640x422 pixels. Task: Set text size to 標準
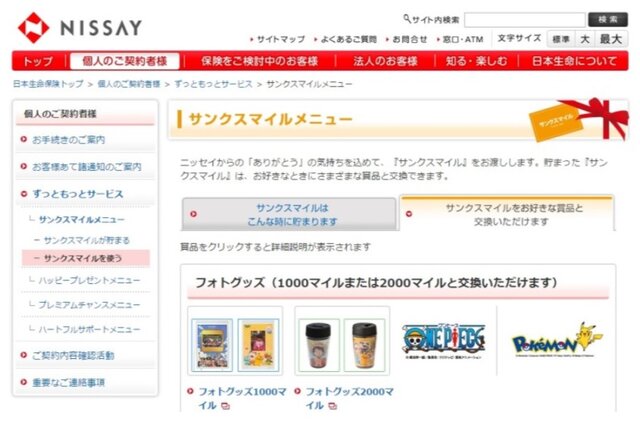click(x=561, y=39)
